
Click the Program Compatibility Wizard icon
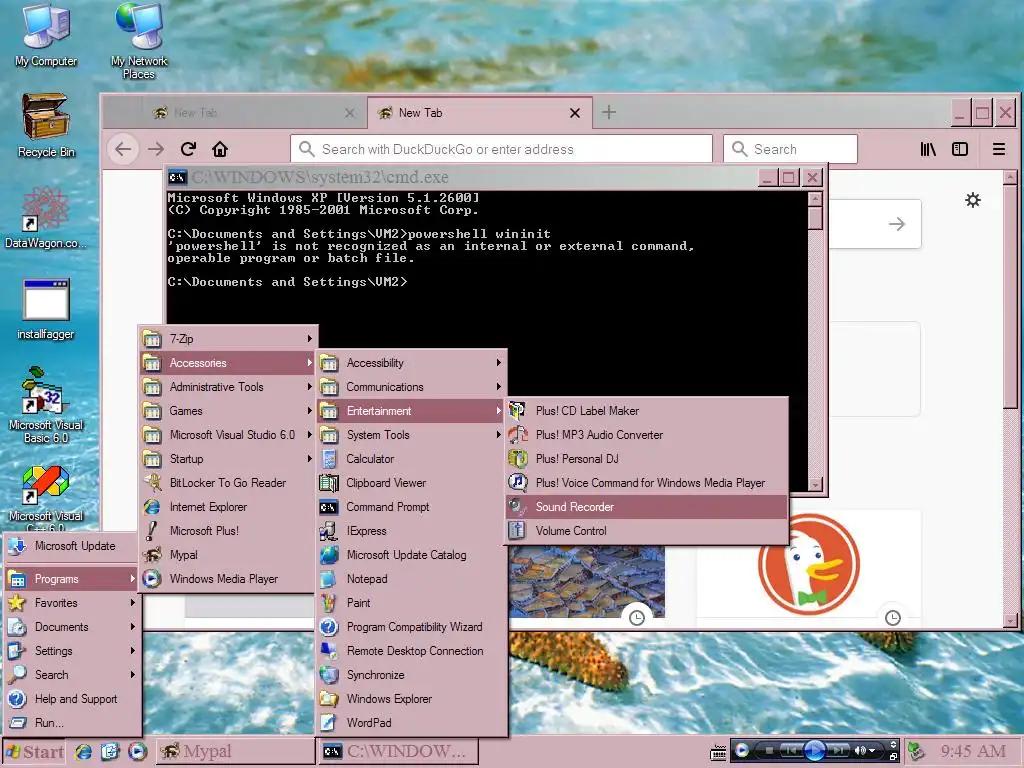[329, 627]
